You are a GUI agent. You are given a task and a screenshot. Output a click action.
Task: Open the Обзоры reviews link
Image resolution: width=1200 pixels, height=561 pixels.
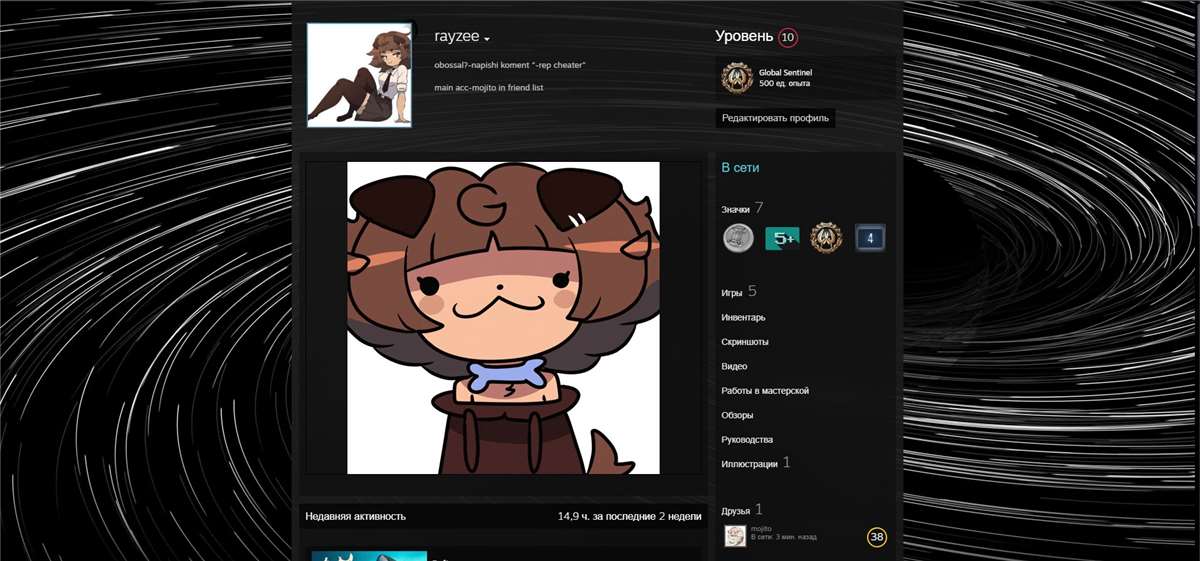coord(737,415)
